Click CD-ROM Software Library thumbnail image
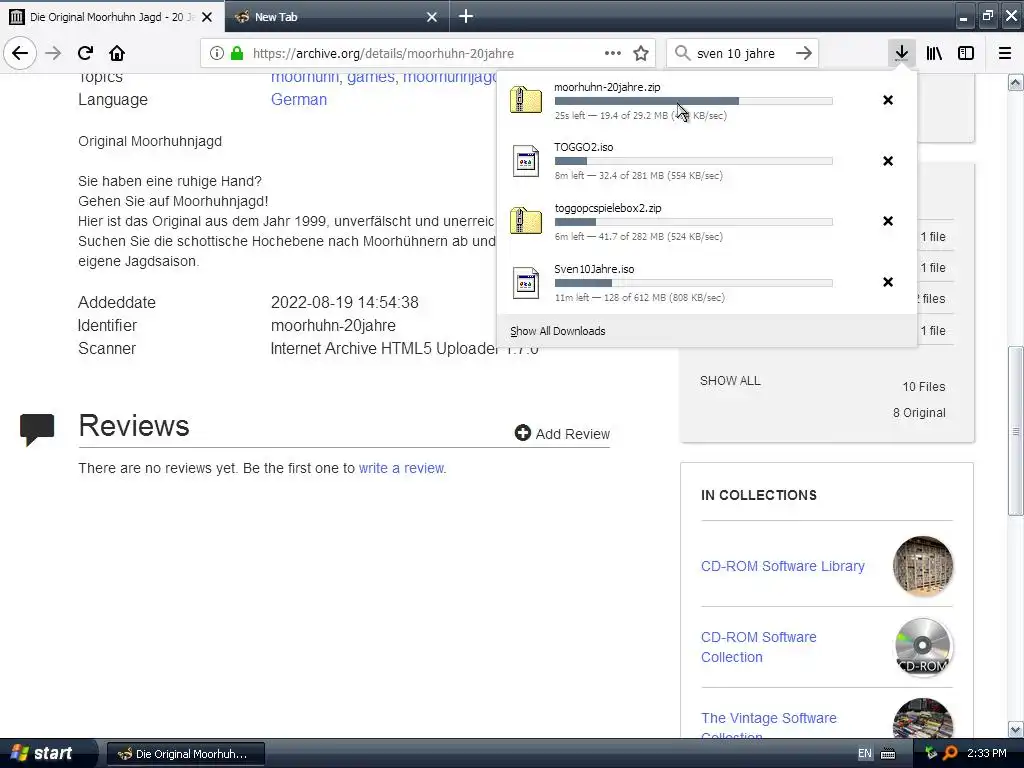 click(x=923, y=566)
